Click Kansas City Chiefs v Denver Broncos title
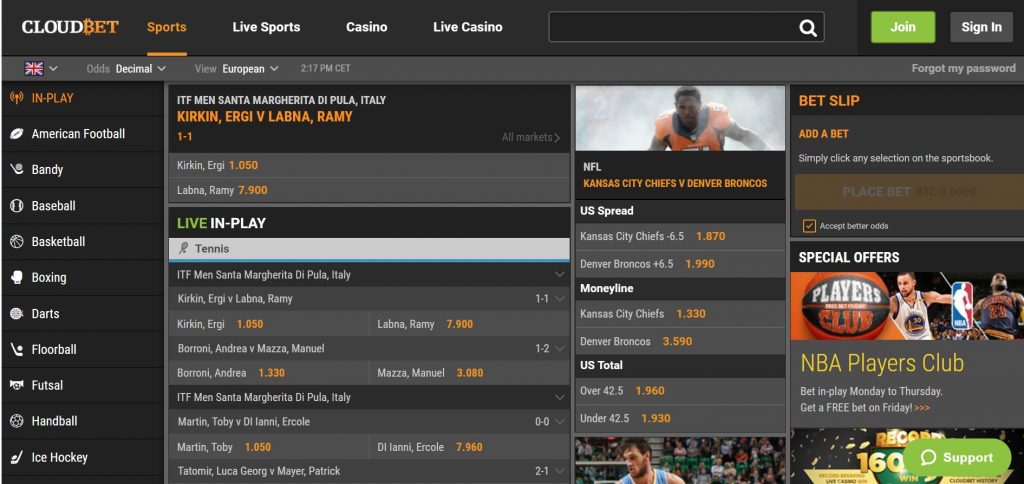 coord(675,184)
